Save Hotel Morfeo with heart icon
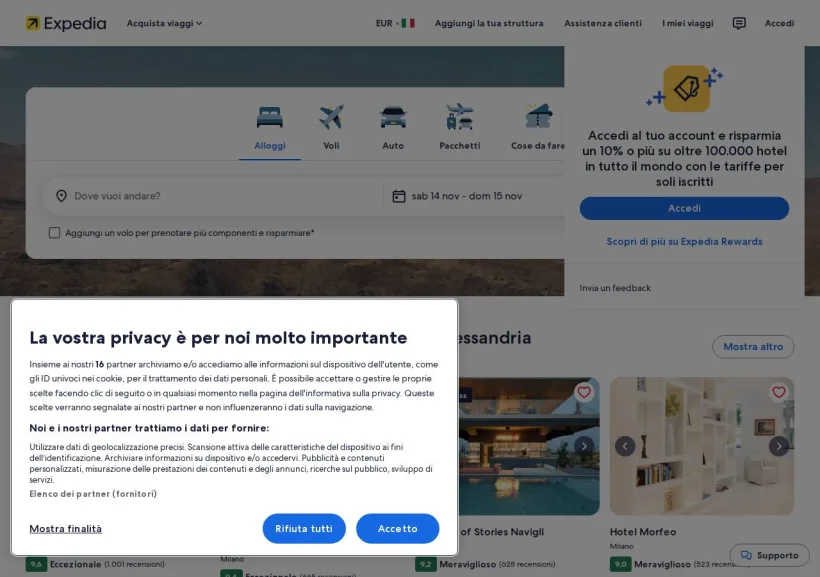The image size is (820, 577). (779, 392)
